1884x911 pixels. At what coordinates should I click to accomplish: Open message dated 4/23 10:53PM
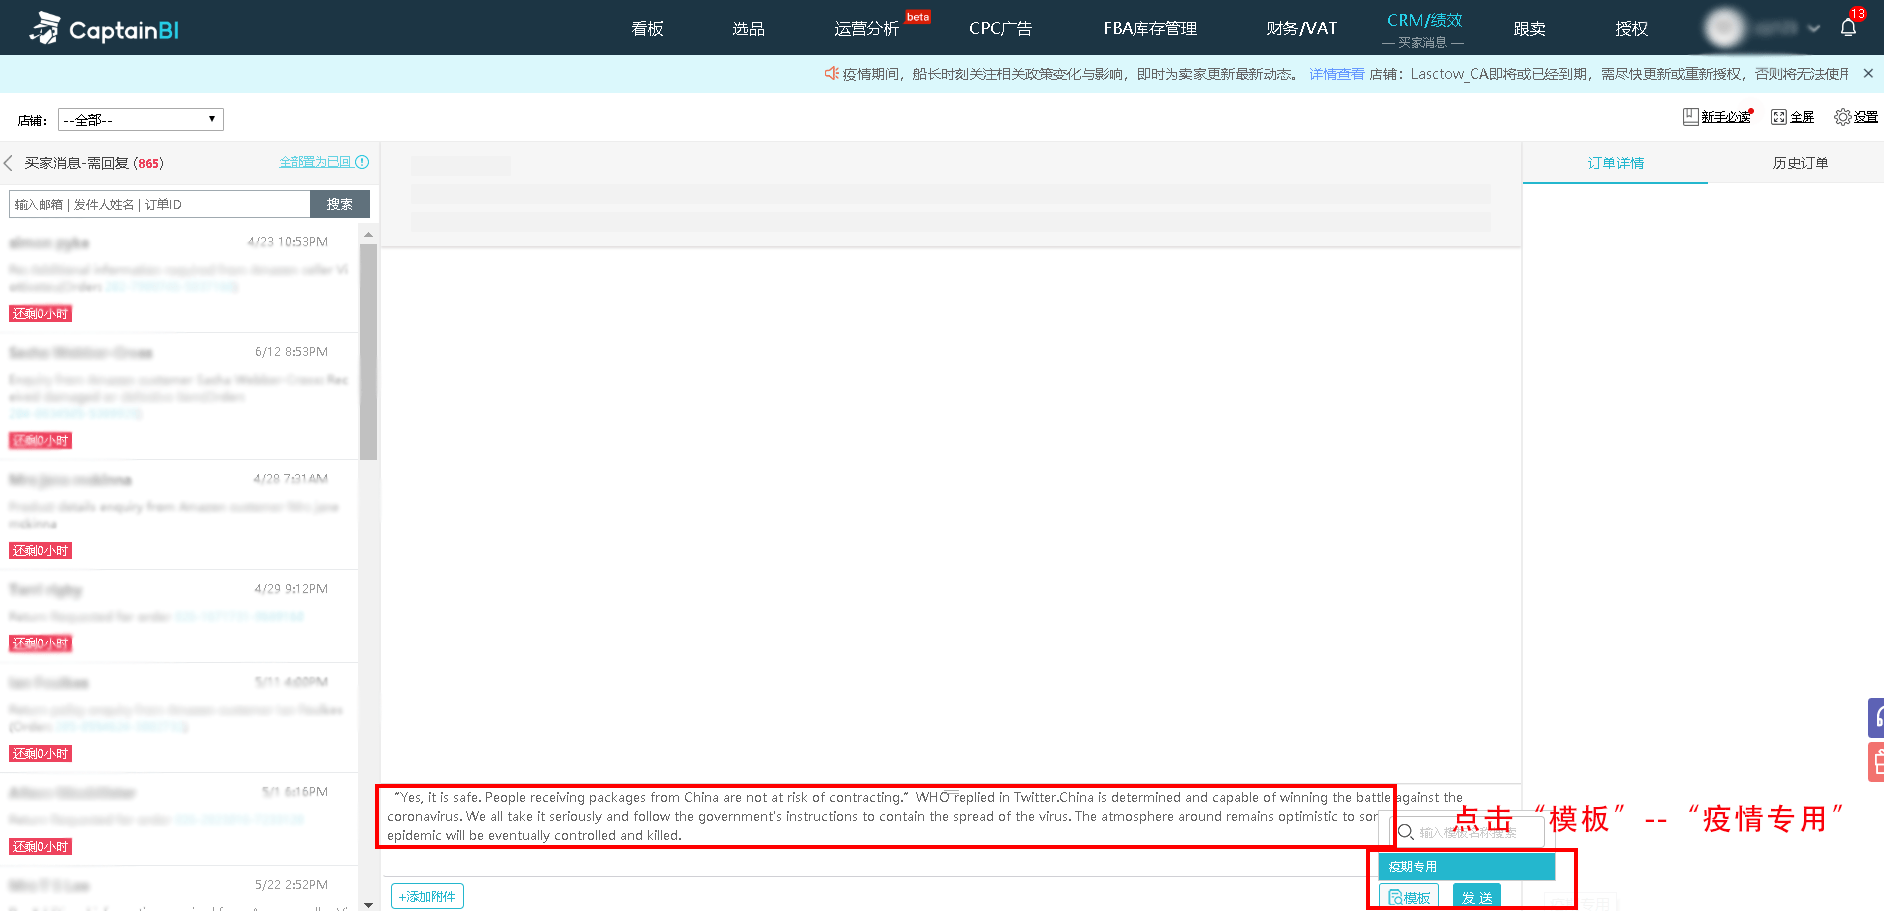(179, 278)
